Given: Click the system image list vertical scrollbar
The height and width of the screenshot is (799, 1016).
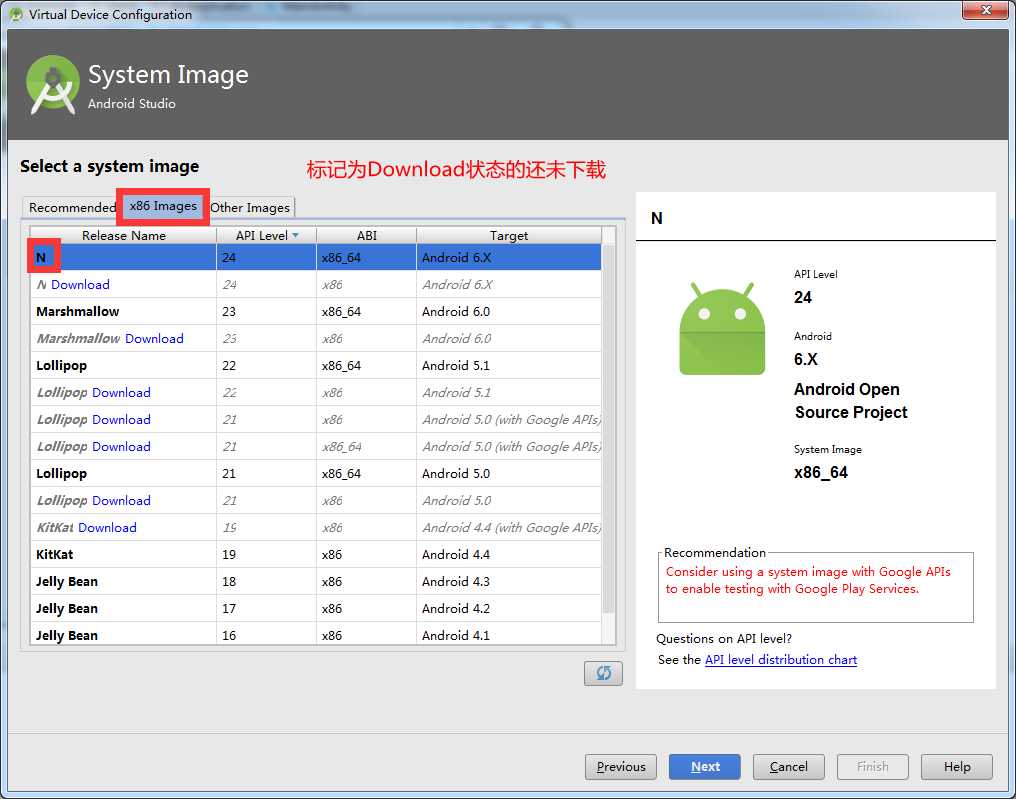Looking at the screenshot, I should point(608,428).
